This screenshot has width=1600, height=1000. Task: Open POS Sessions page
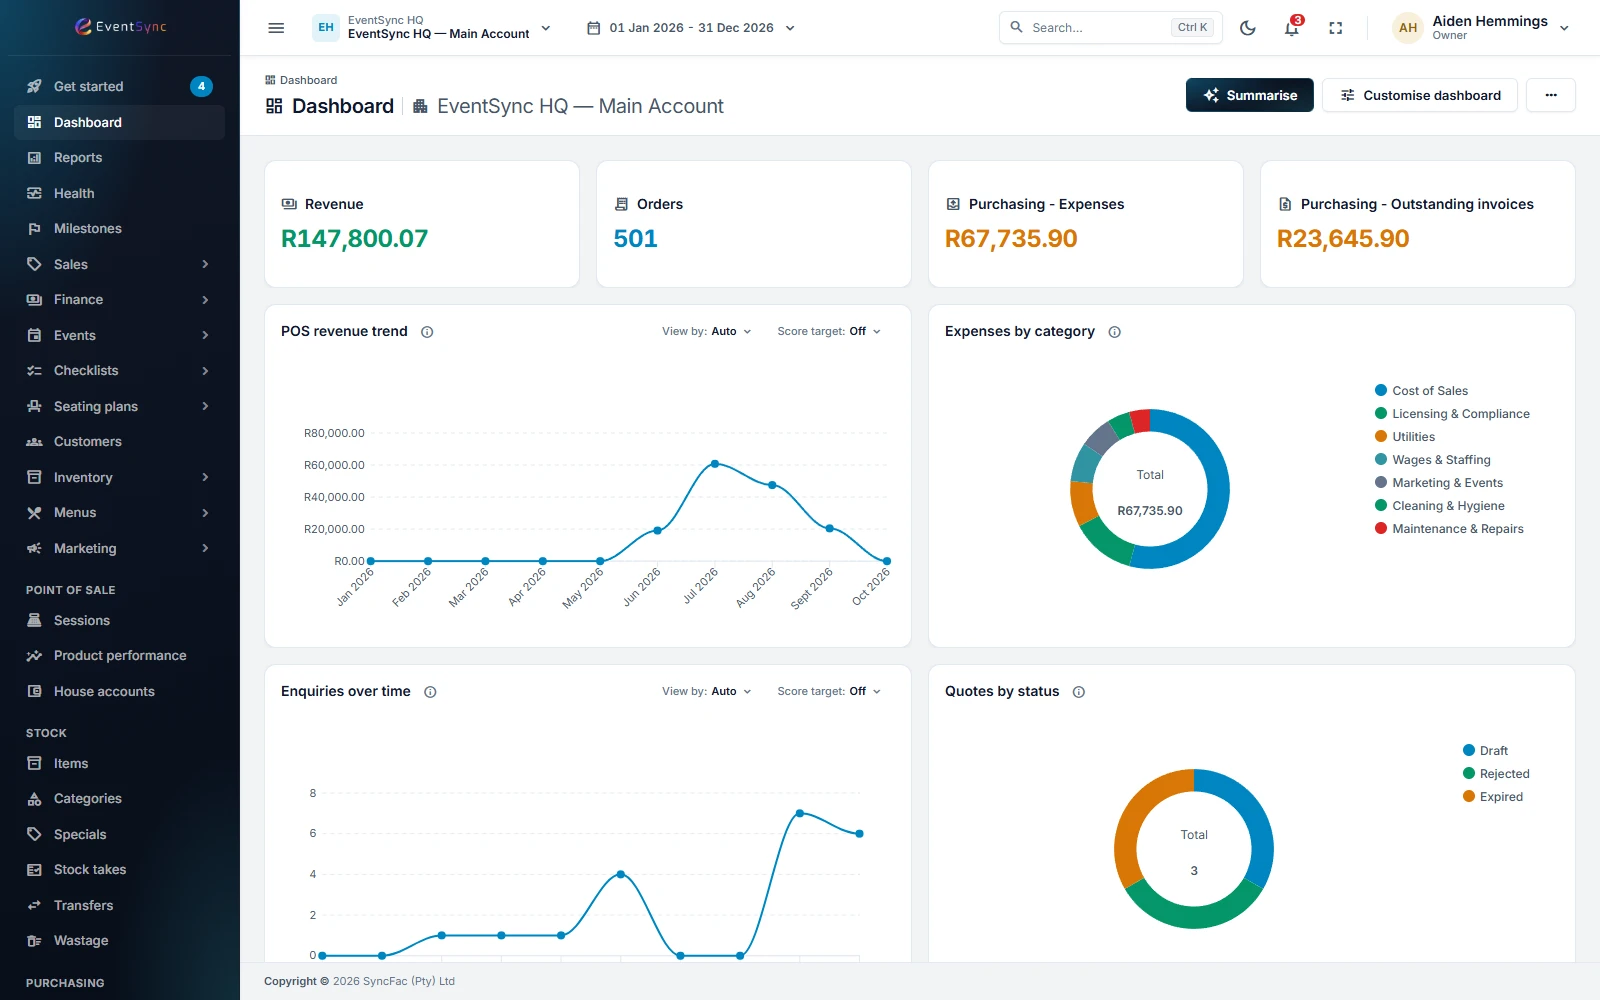(x=119, y=621)
